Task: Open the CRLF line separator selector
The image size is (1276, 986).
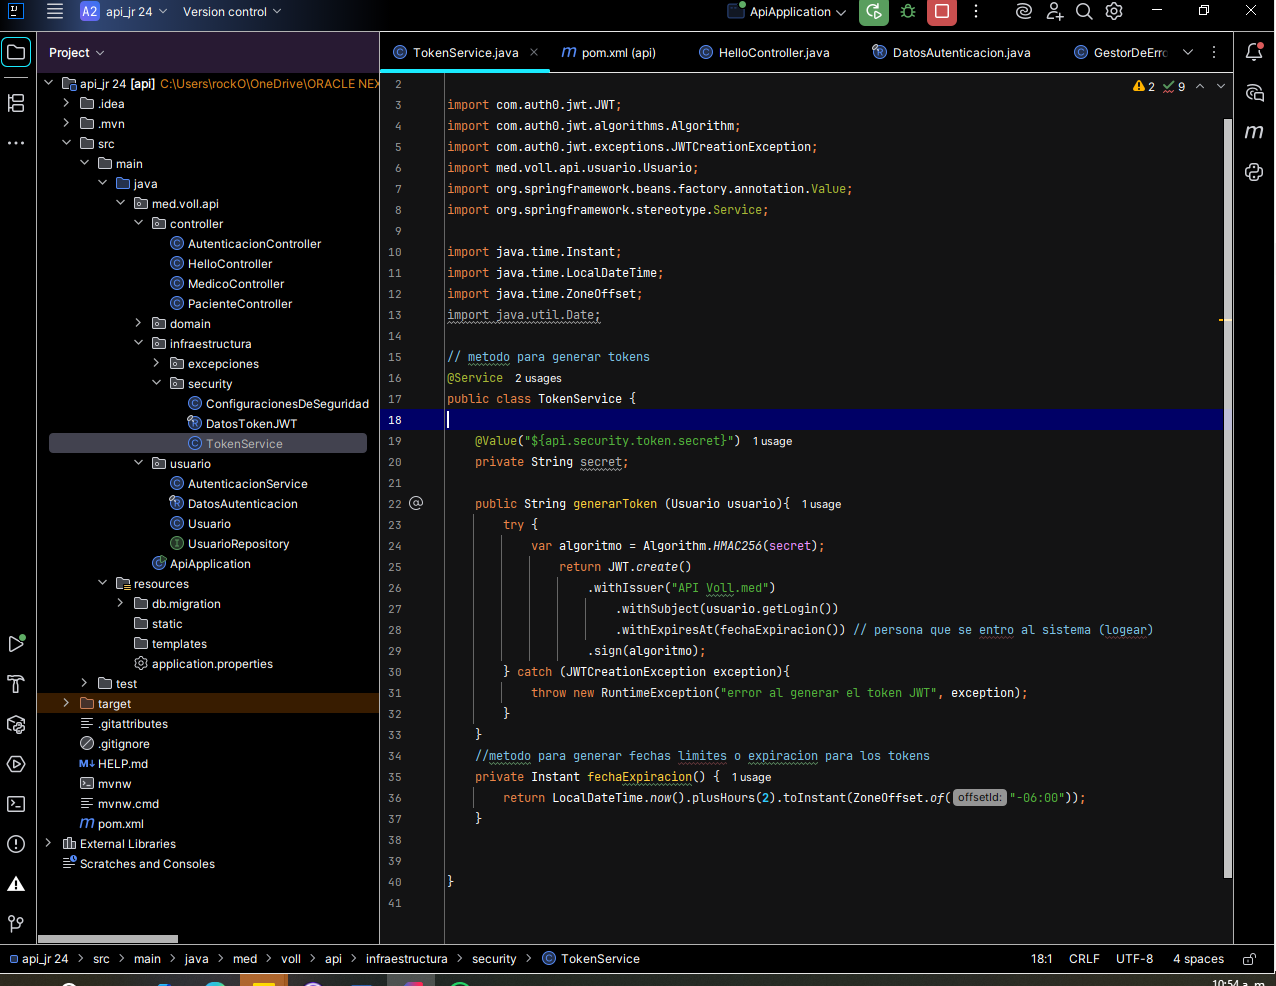Action: [1084, 958]
